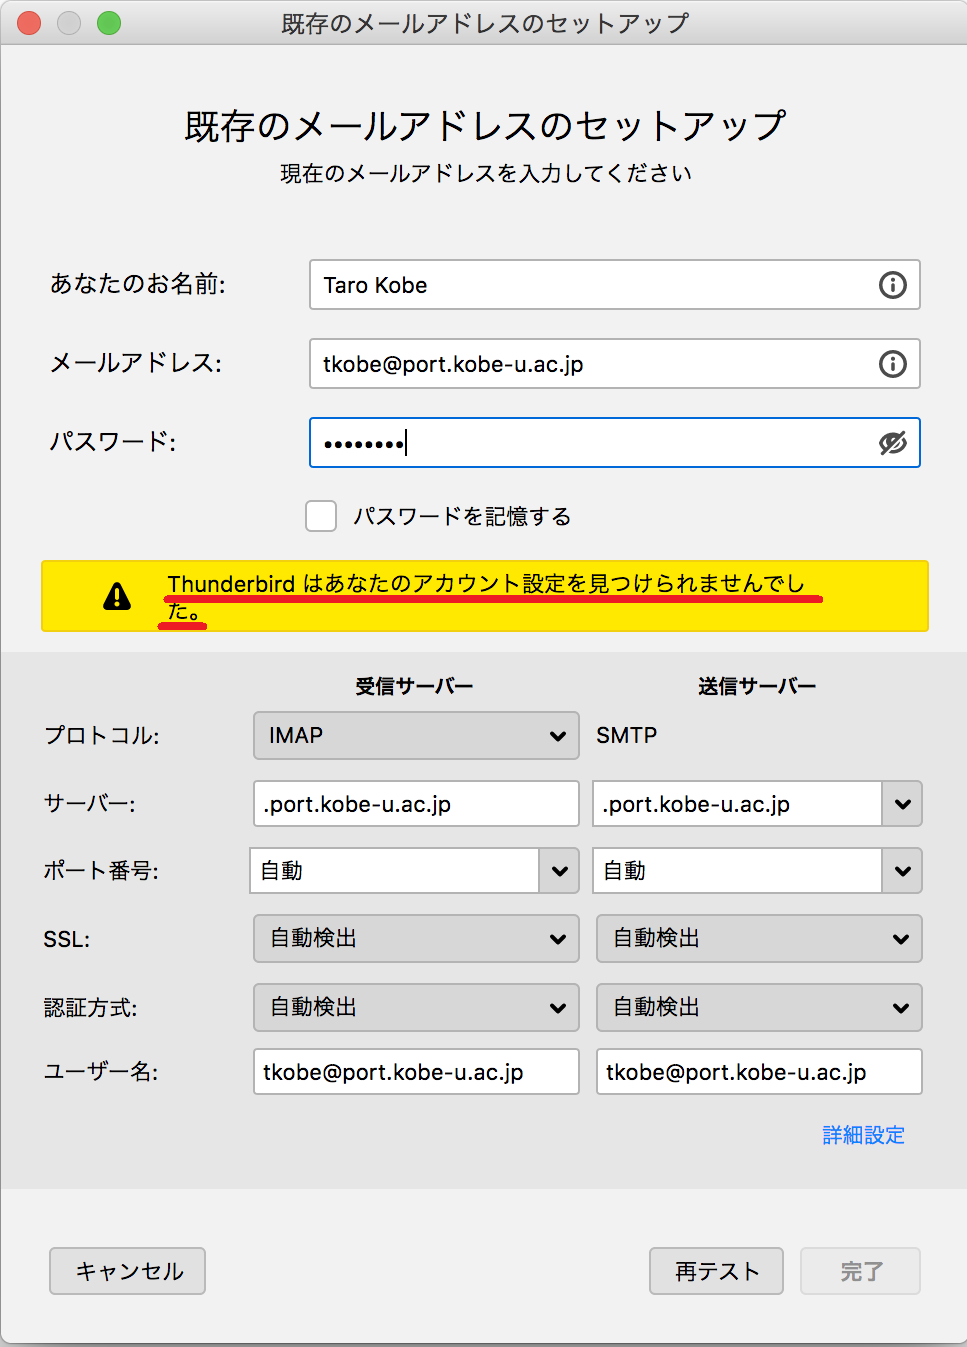The width and height of the screenshot is (967, 1347).
Task: Enable パスワードを記憶する checkbox
Action: 321,516
